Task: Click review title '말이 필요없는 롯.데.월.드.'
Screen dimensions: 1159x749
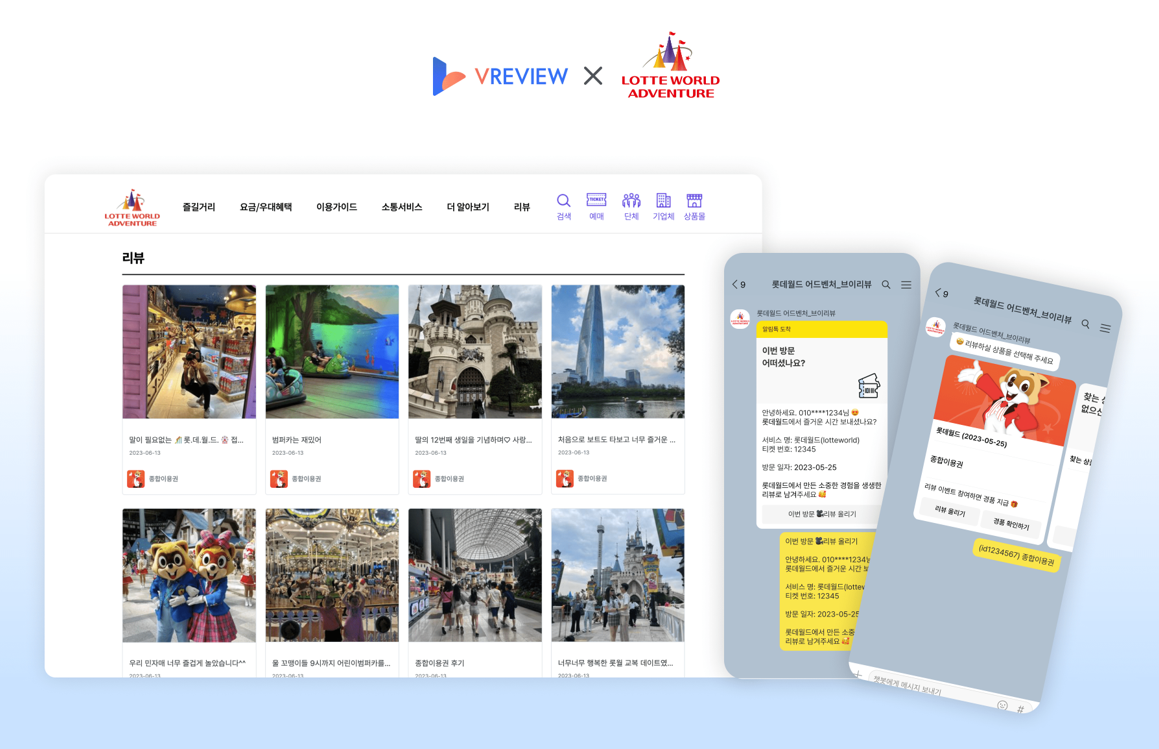Action: [186, 440]
